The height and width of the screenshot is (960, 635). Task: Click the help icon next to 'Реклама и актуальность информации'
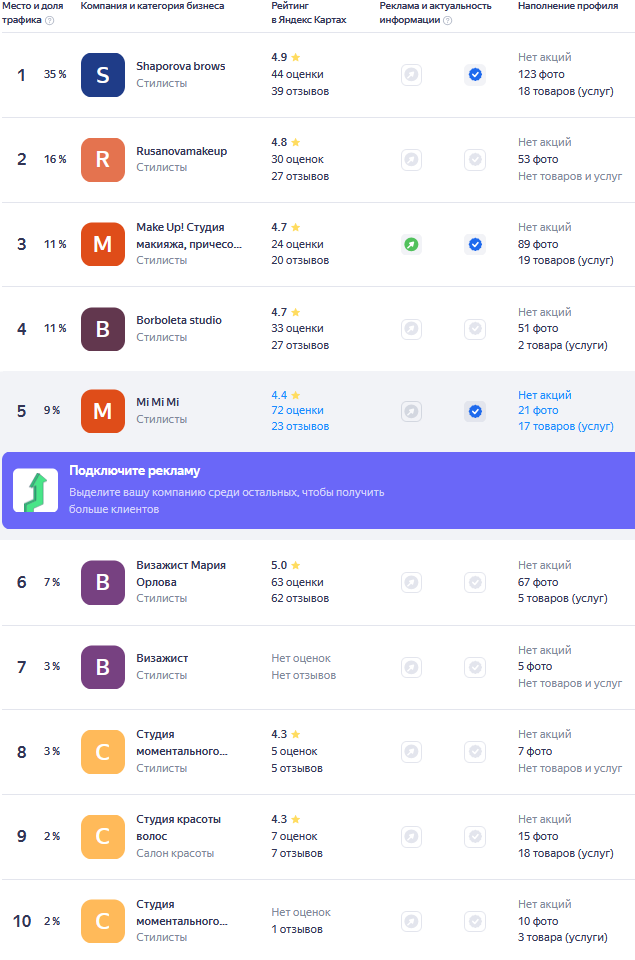pos(448,20)
